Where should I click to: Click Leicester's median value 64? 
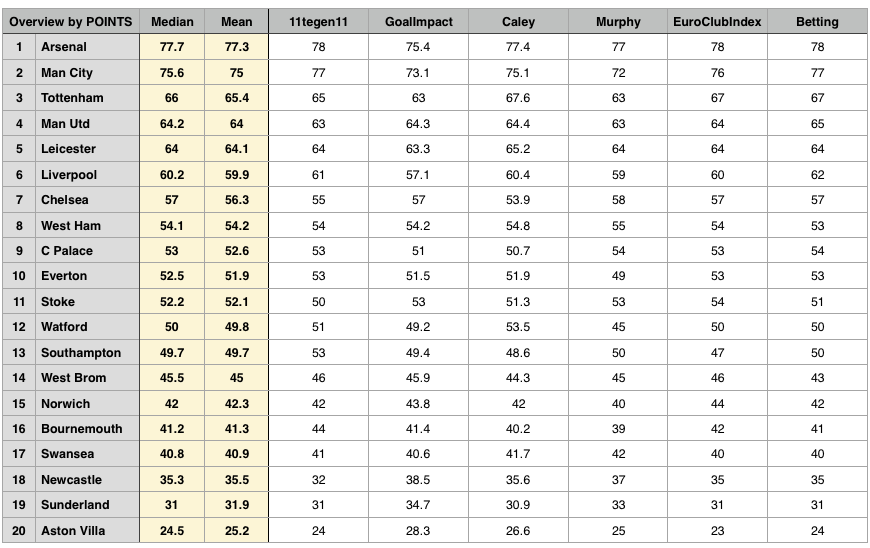click(x=172, y=149)
